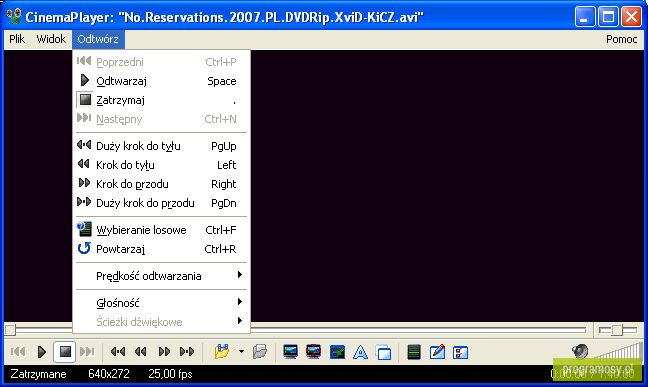The image size is (648, 387).
Task: Open the playlist via the green list icon
Action: (414, 352)
